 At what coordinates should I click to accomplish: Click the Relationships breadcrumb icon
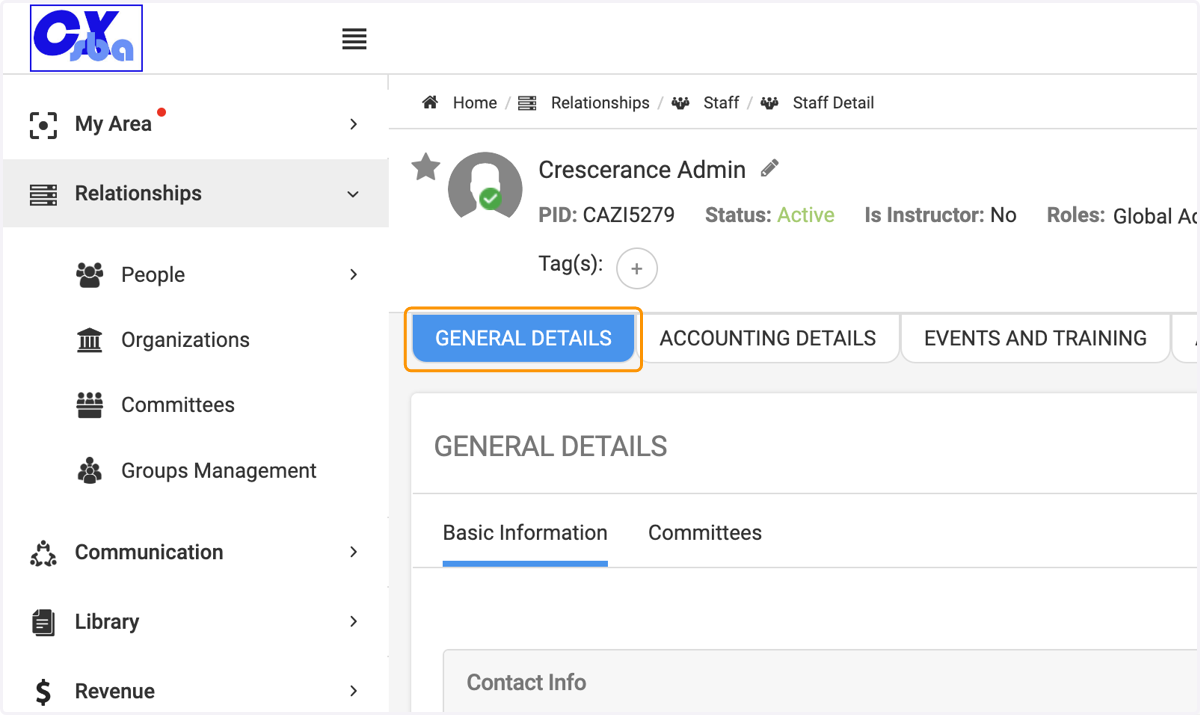527,103
